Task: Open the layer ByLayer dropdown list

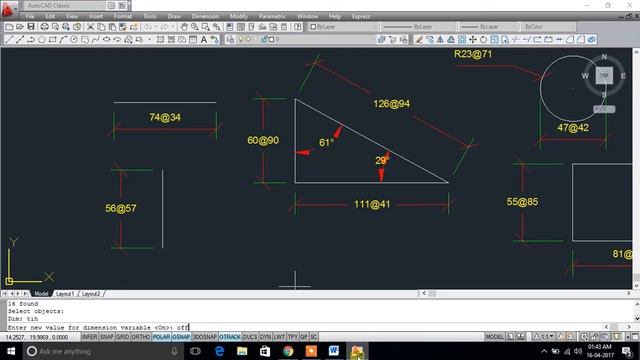Action: (342, 27)
